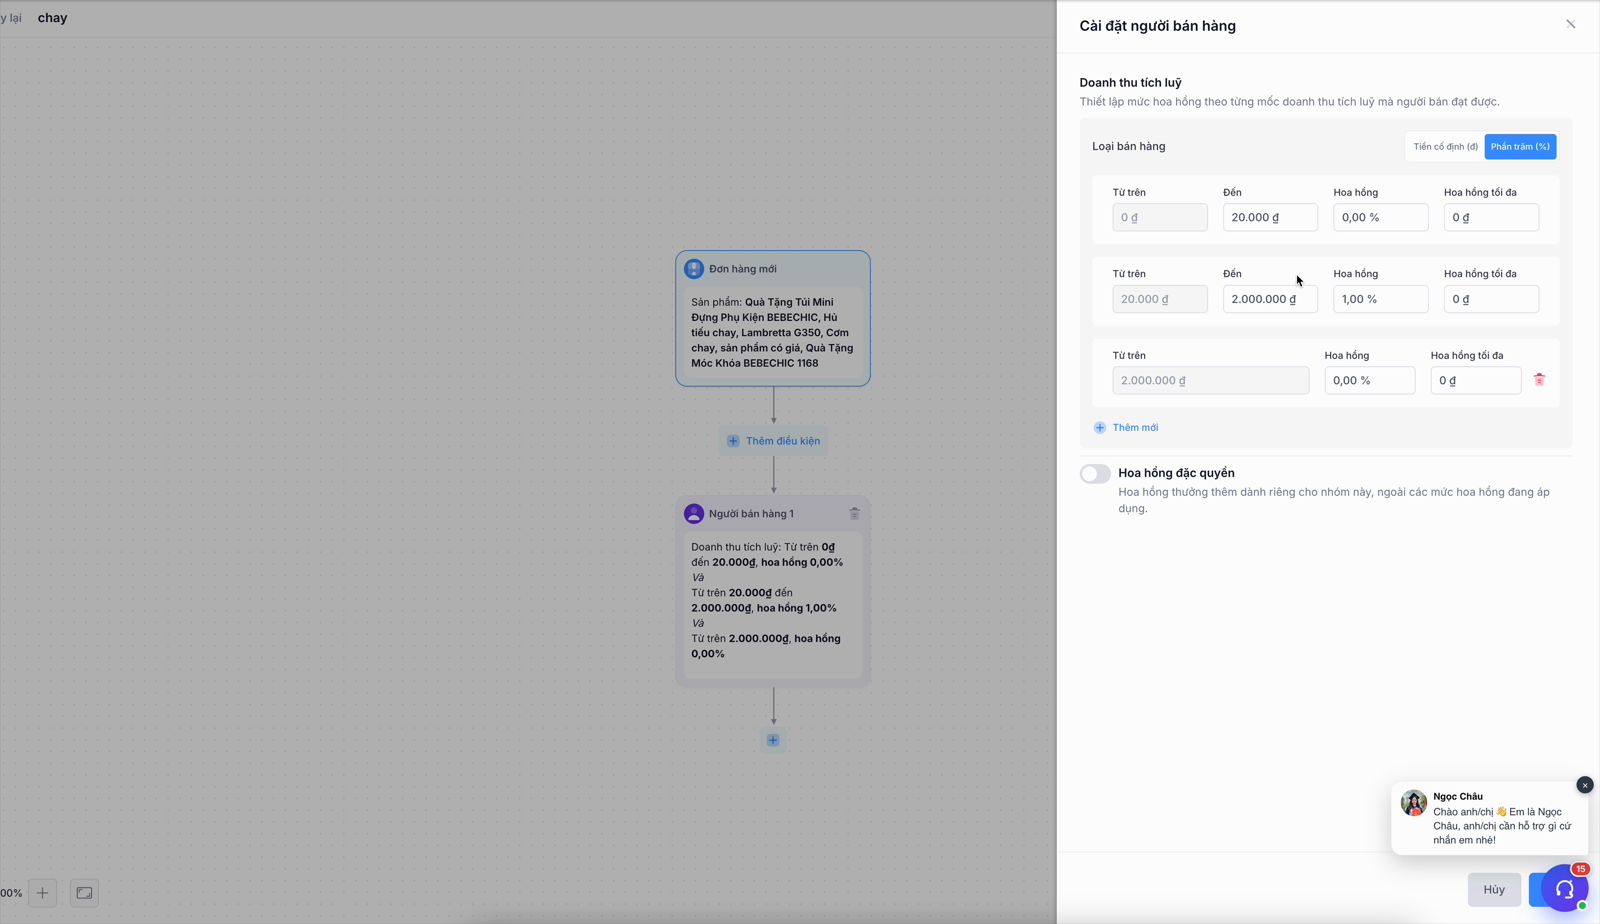1600x924 pixels.
Task: Edit second tier Hoa hồng 1,00 % field
Action: (1380, 299)
